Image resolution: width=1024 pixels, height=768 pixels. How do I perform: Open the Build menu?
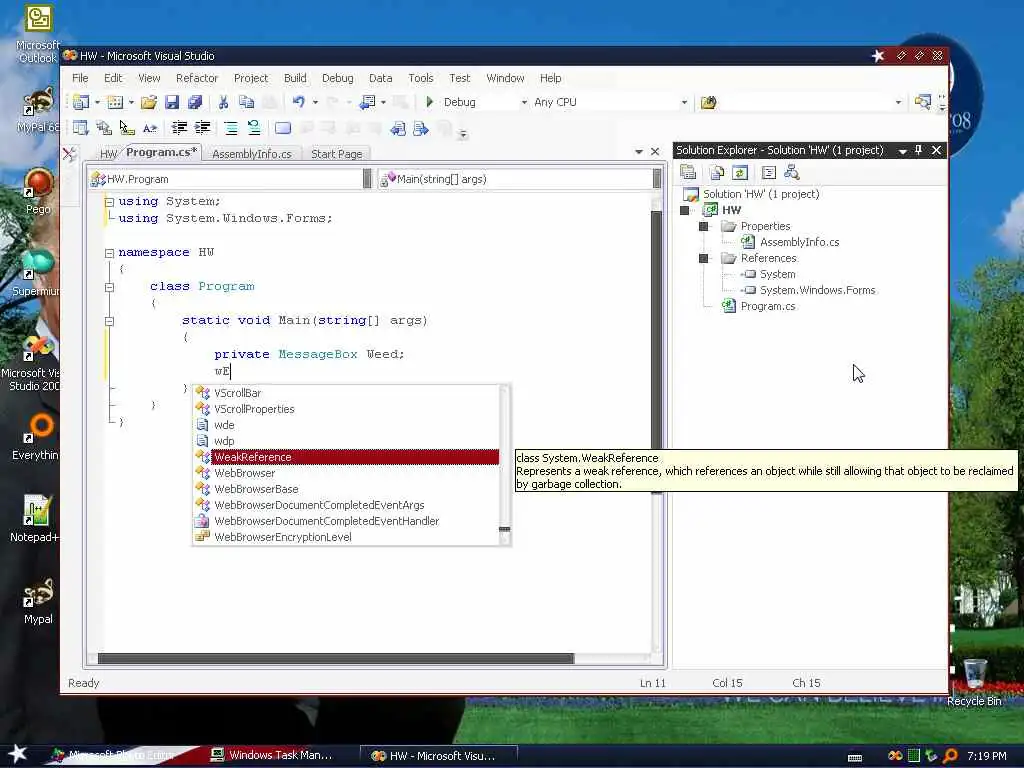295,78
